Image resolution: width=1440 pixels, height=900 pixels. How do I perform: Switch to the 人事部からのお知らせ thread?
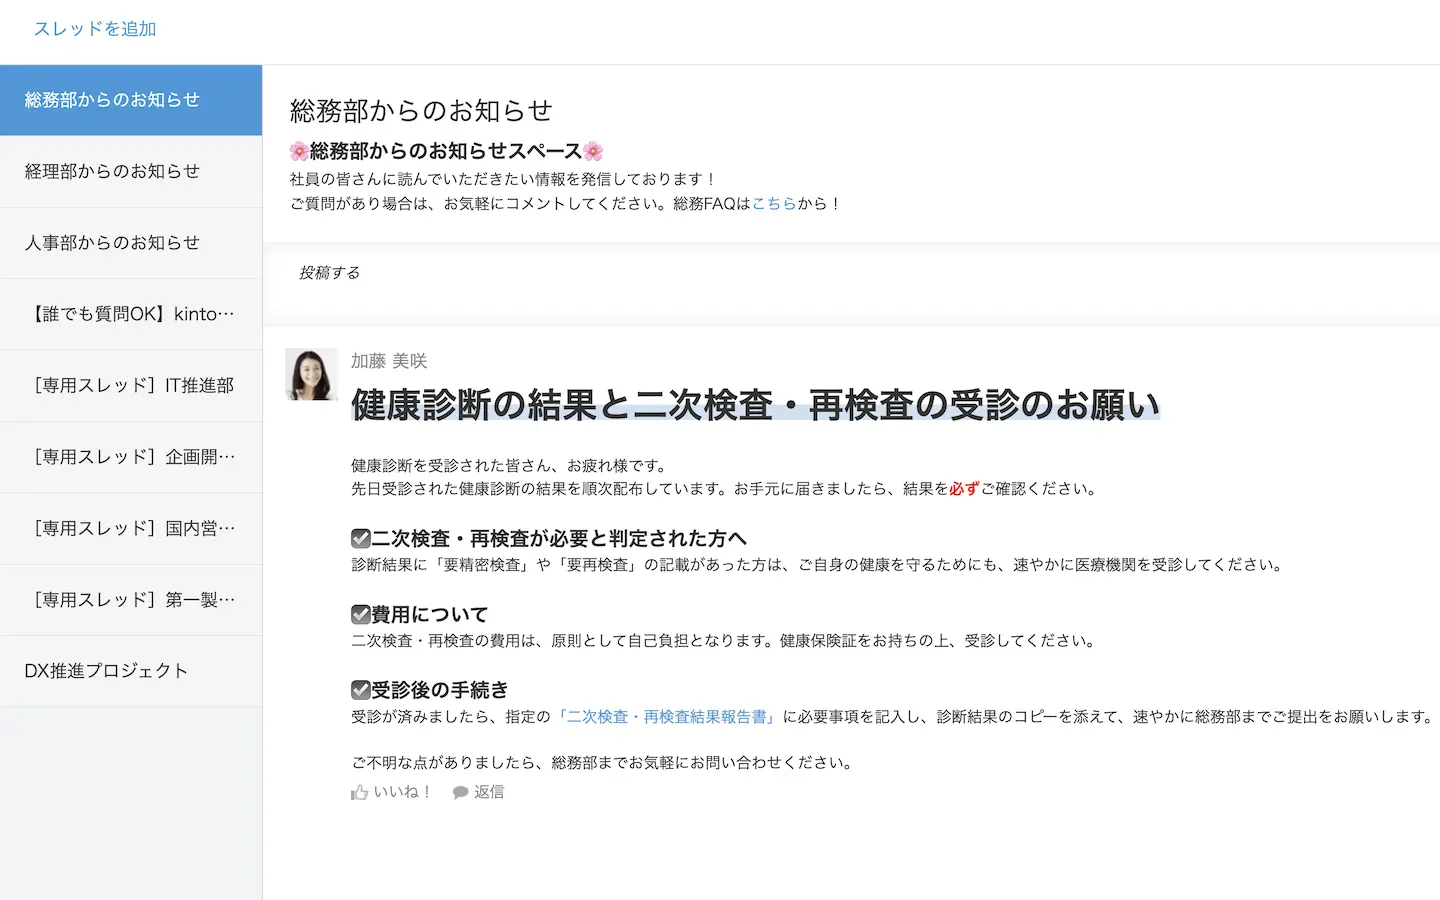(112, 243)
